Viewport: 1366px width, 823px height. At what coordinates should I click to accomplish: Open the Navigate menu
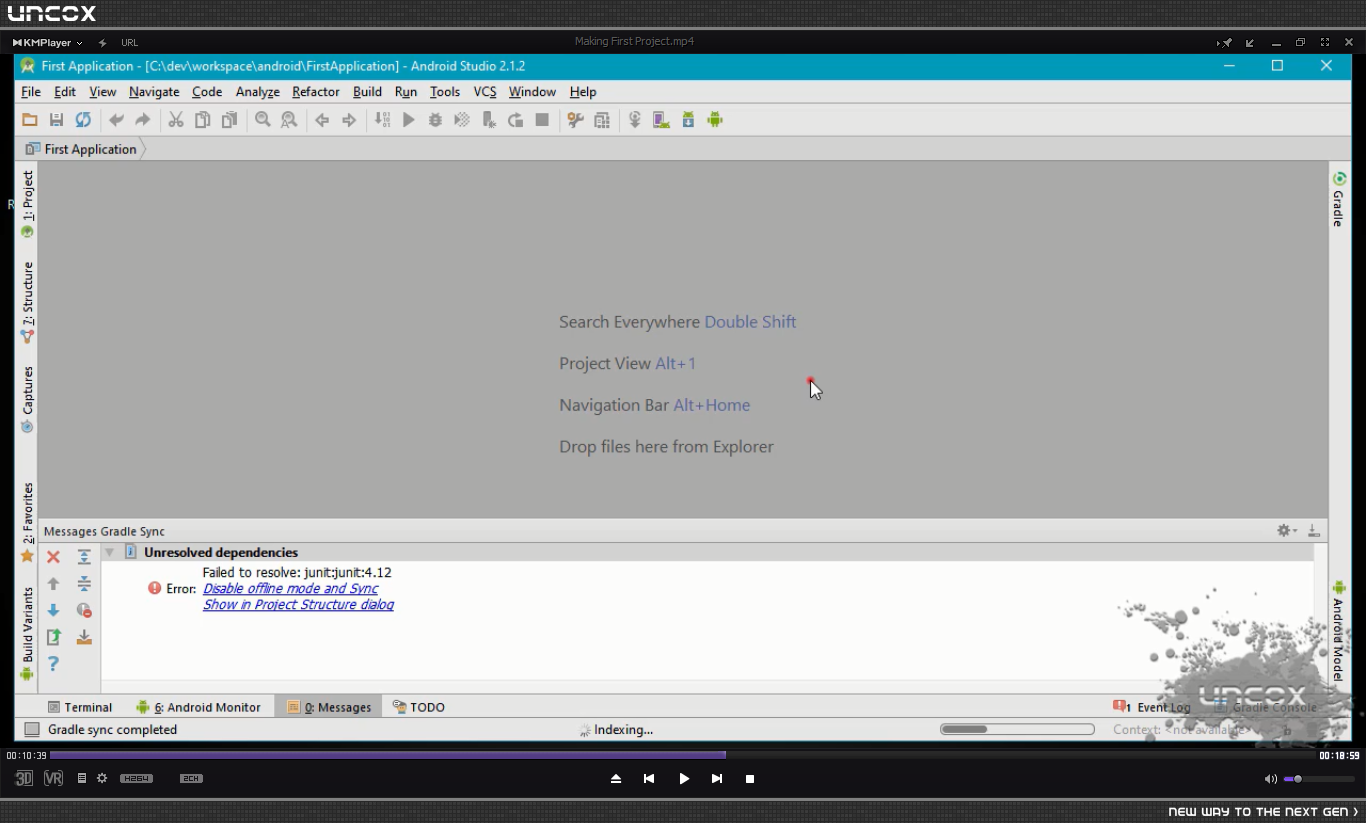click(x=154, y=92)
